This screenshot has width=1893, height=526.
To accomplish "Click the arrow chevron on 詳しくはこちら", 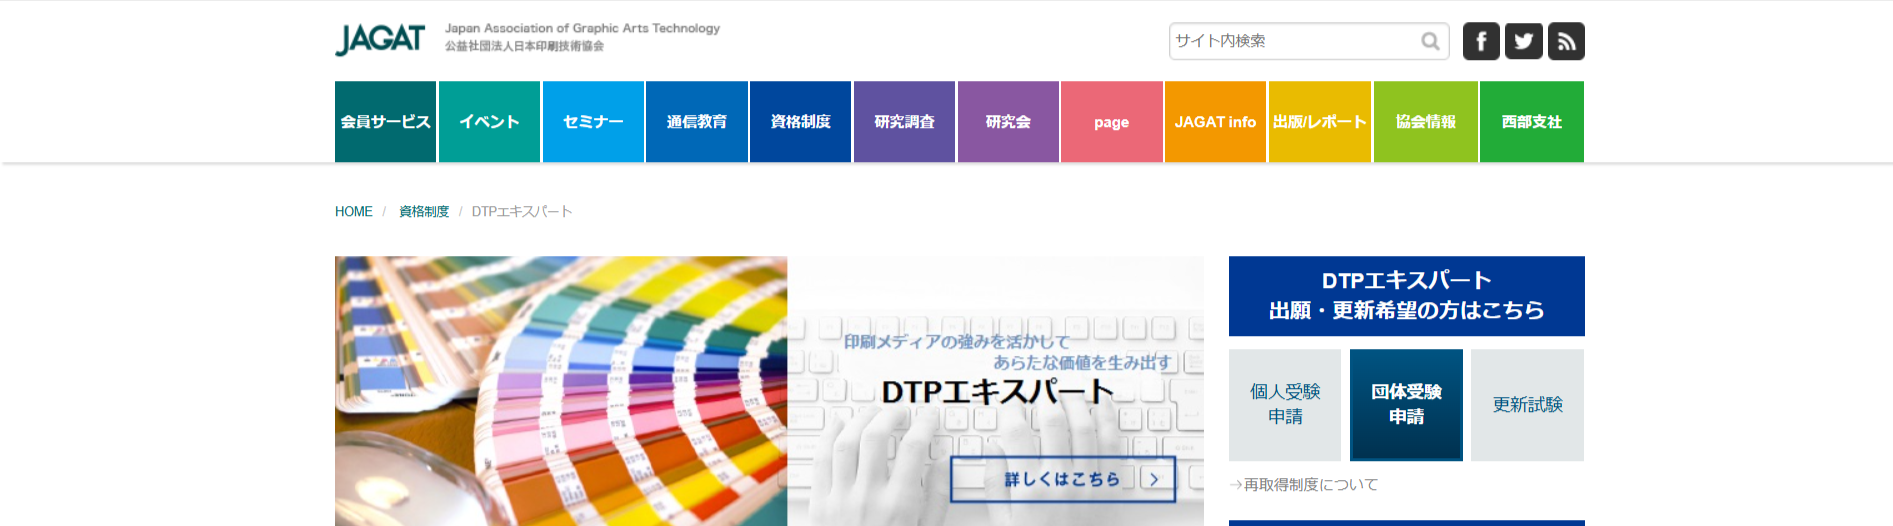I will point(1155,479).
